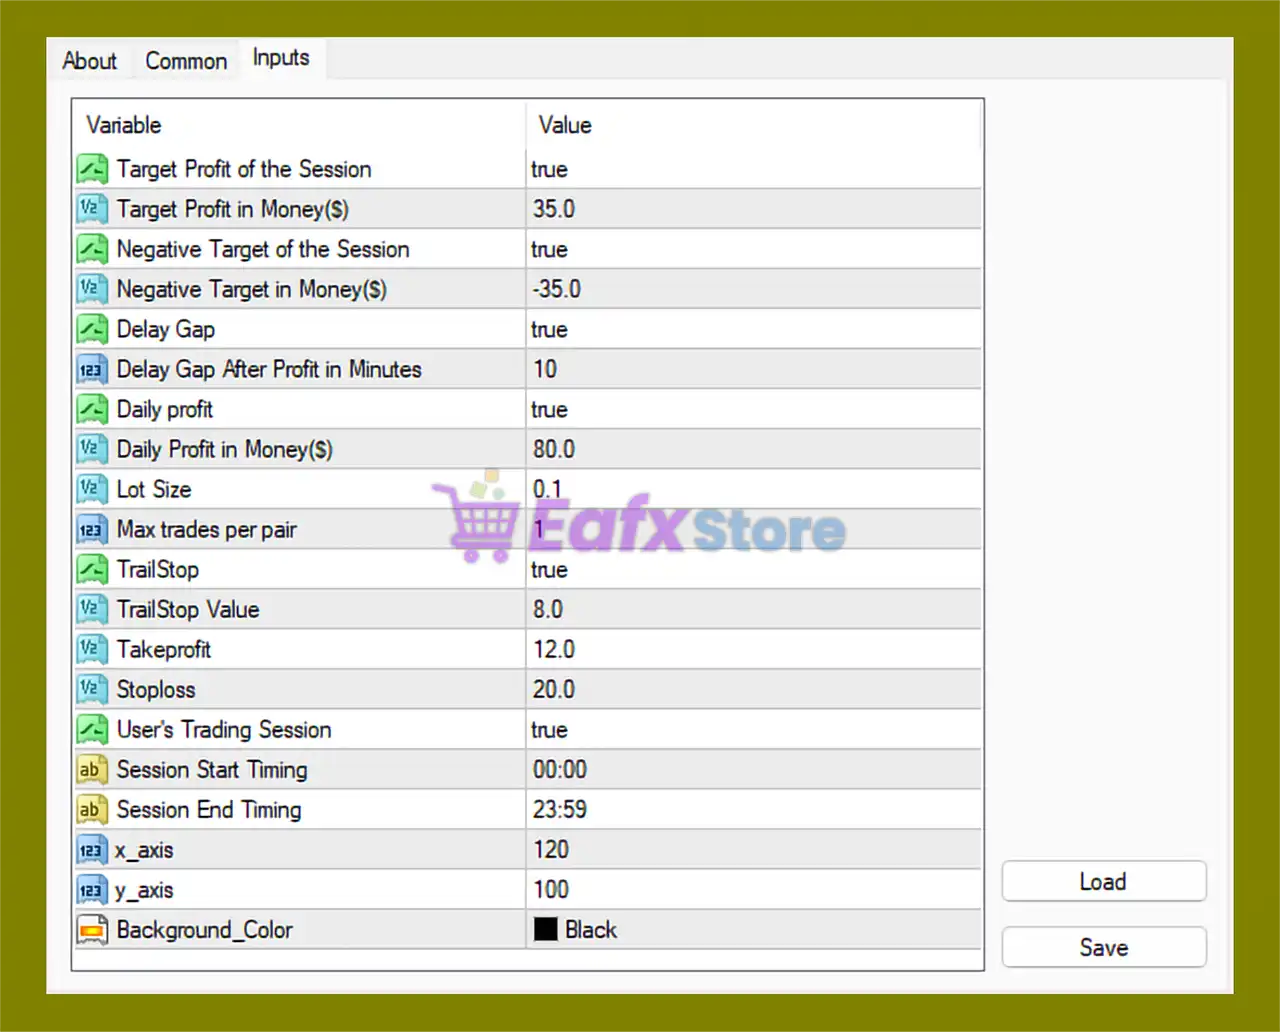Select the true value in the Daily profit row
Viewport: 1280px width, 1032px height.
[x=549, y=409]
